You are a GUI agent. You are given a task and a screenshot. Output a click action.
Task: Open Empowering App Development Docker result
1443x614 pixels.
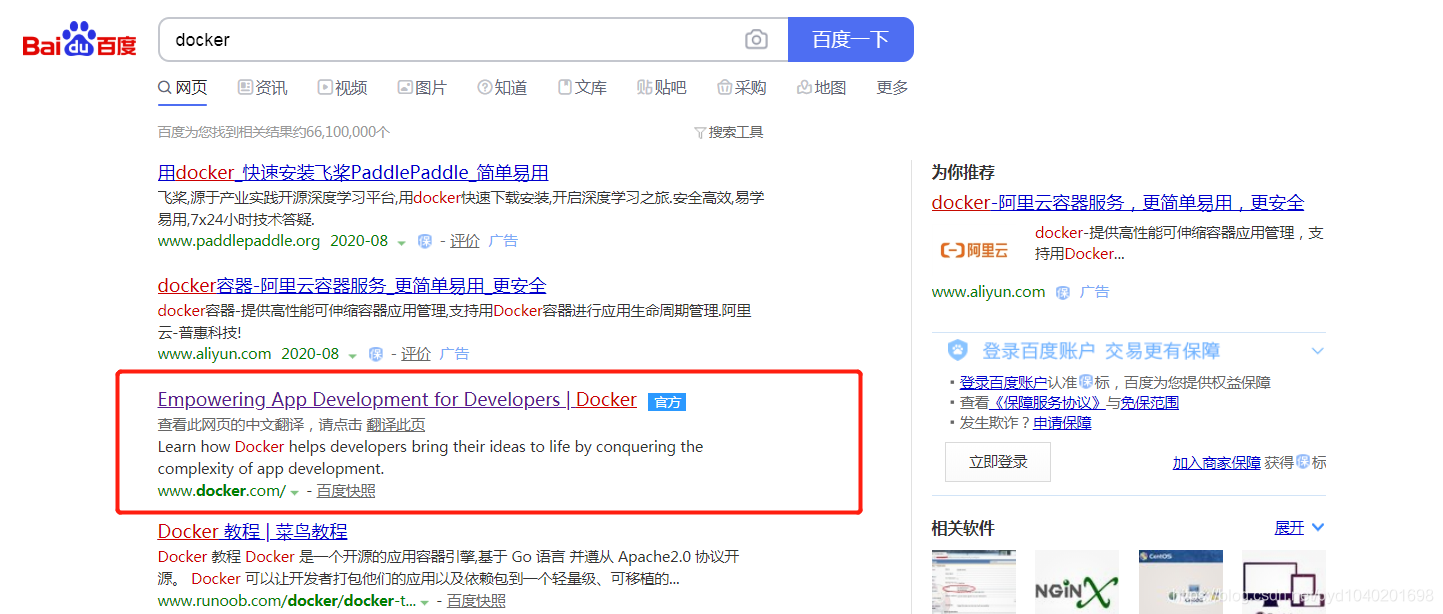(x=397, y=399)
